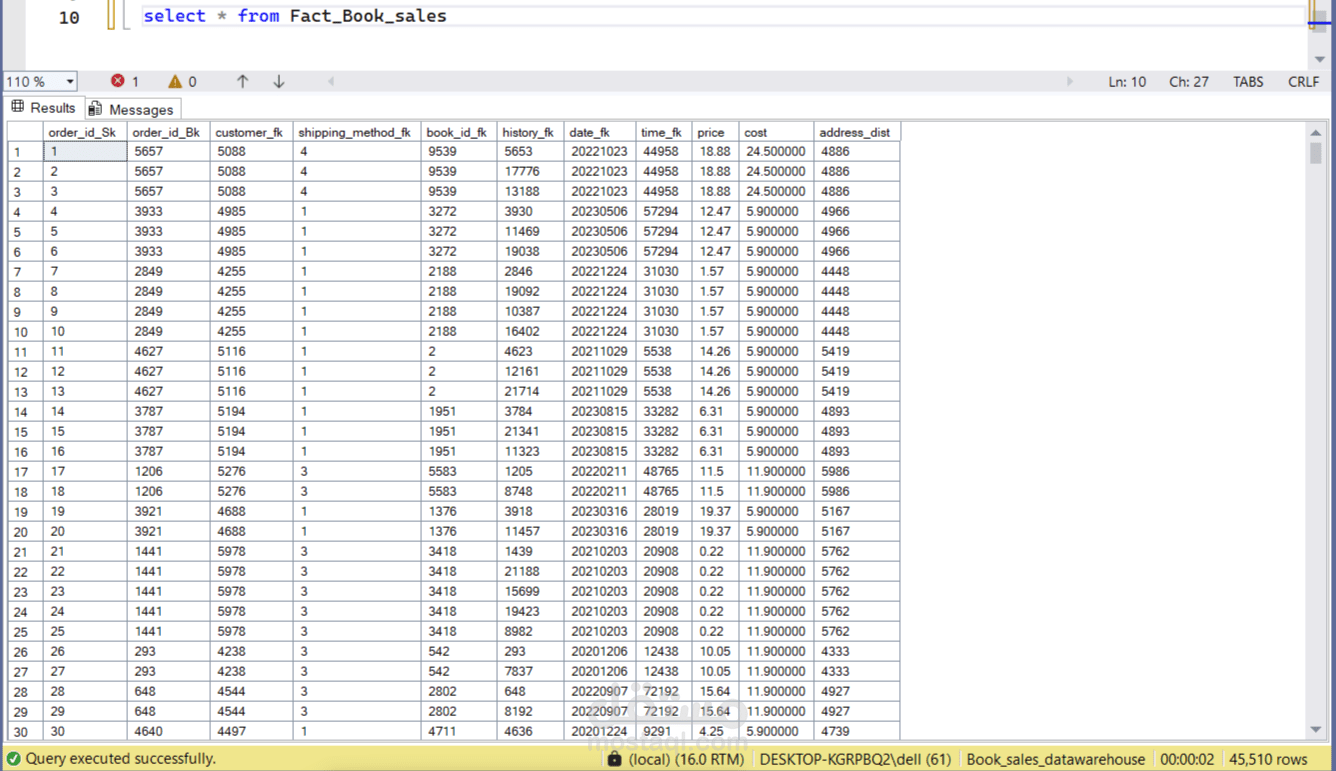Select the book_id_fk column header

pyautogui.click(x=459, y=132)
